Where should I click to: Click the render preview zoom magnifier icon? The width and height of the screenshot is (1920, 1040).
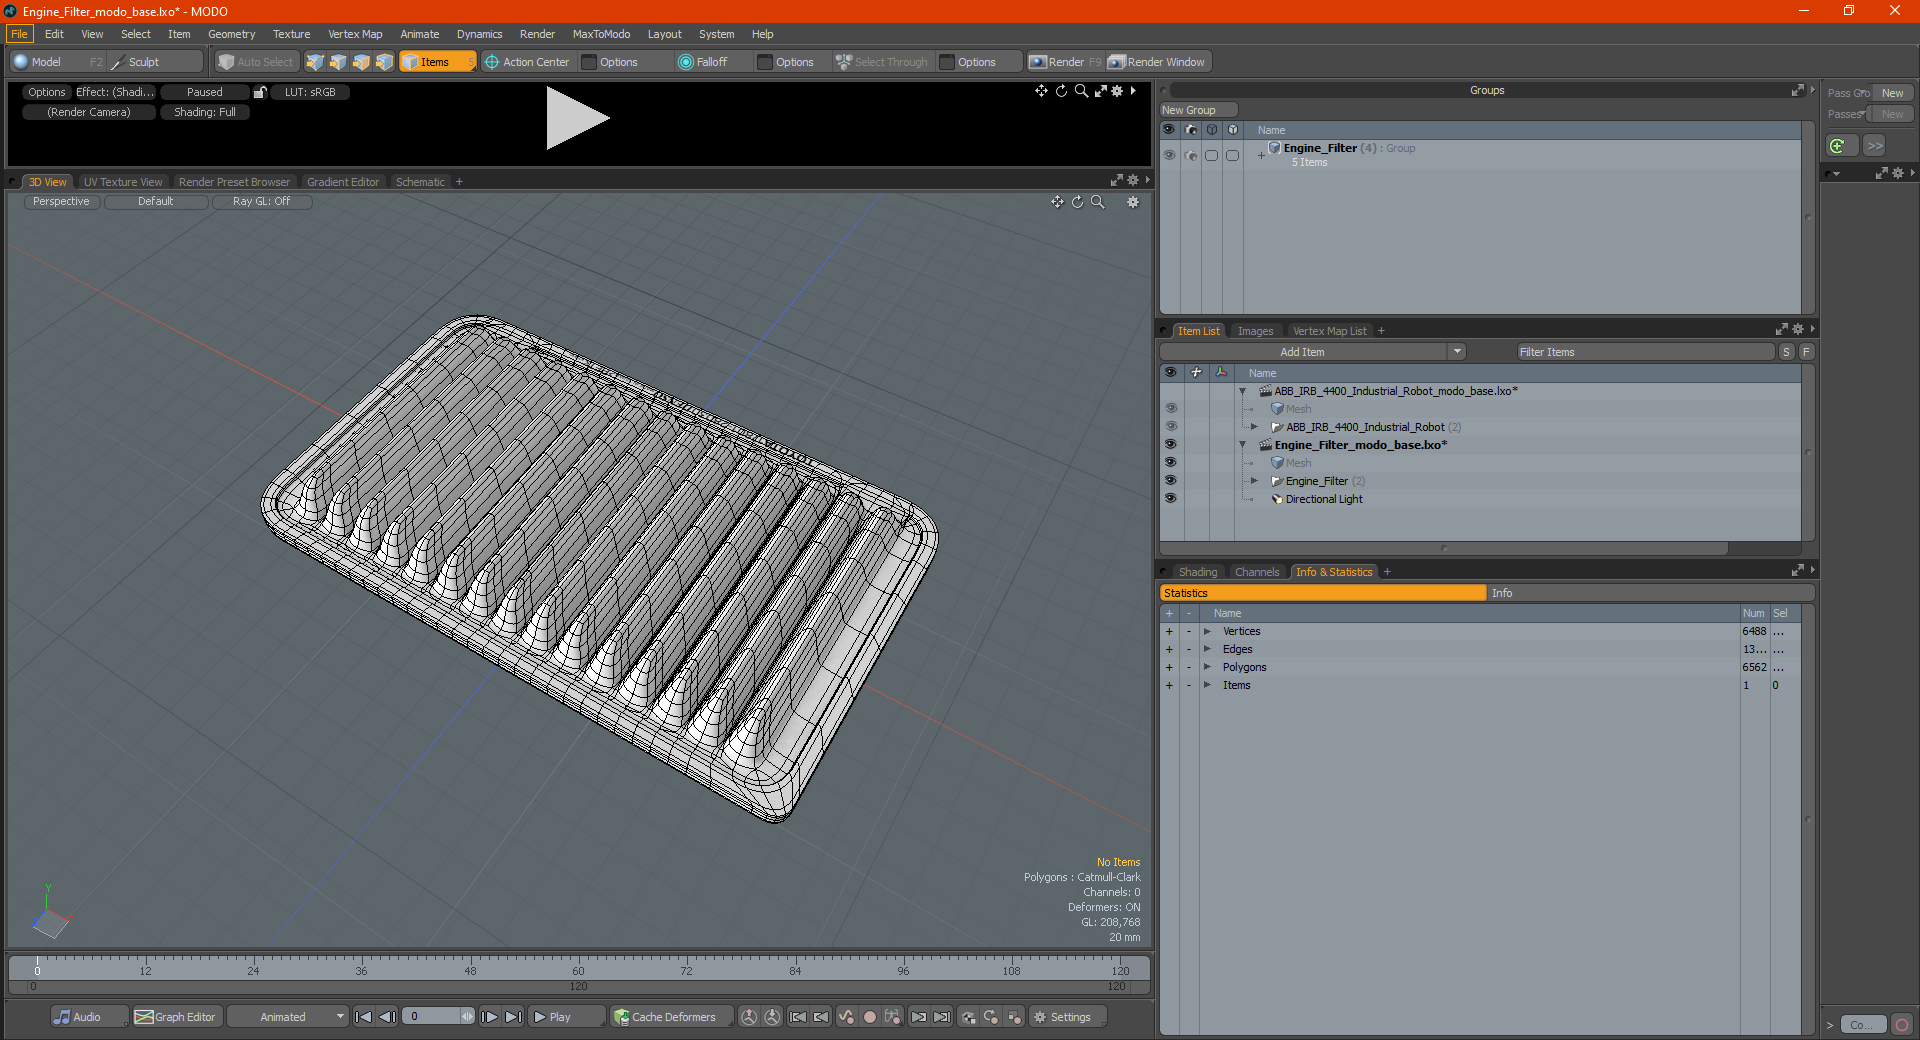click(1081, 91)
